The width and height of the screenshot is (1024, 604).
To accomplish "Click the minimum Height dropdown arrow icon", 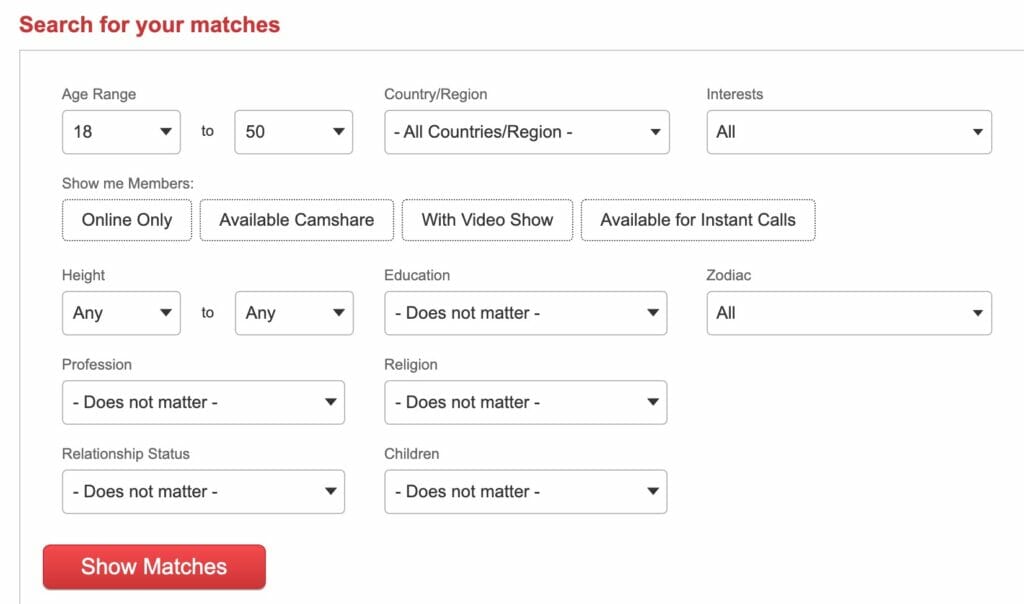I will tap(165, 313).
